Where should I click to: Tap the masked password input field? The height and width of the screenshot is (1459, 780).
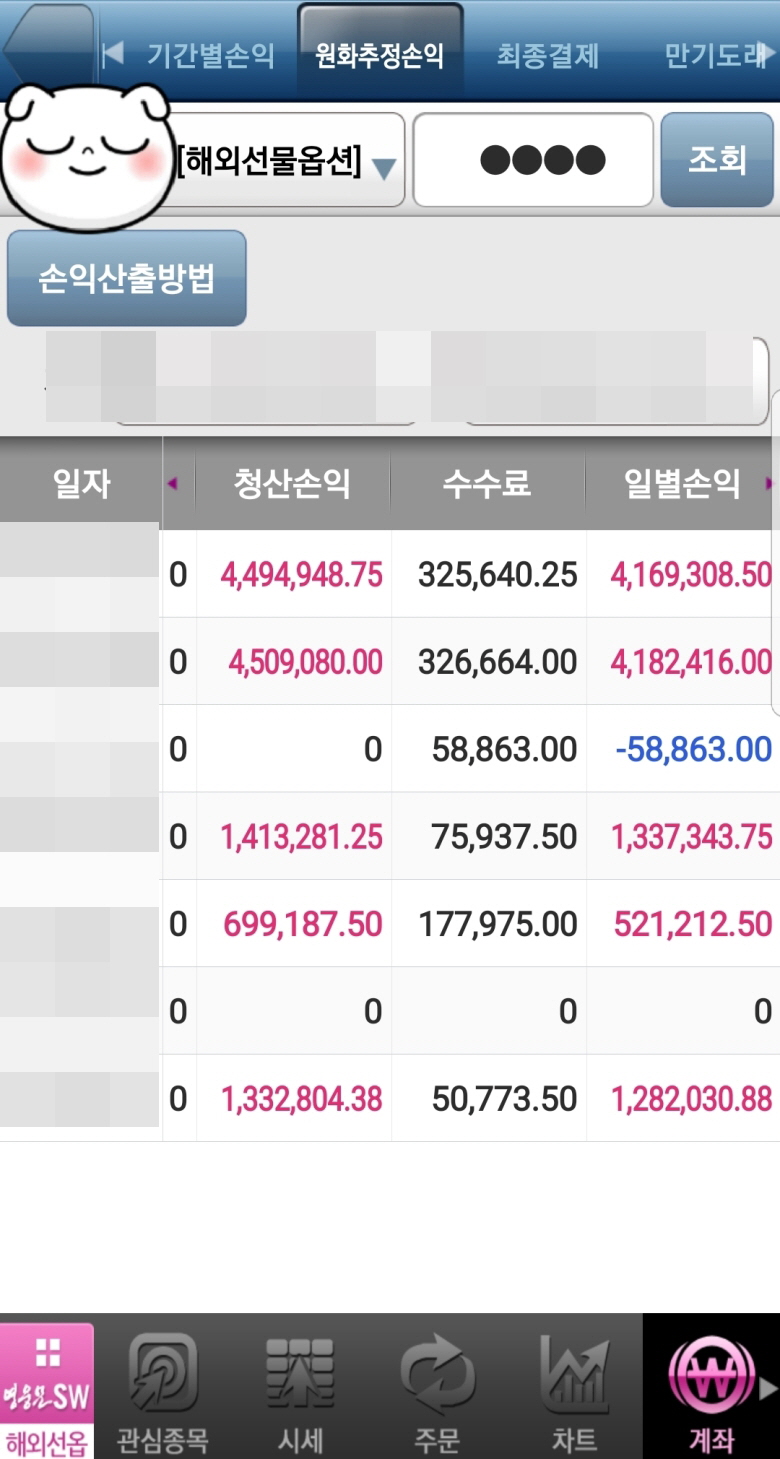532,160
